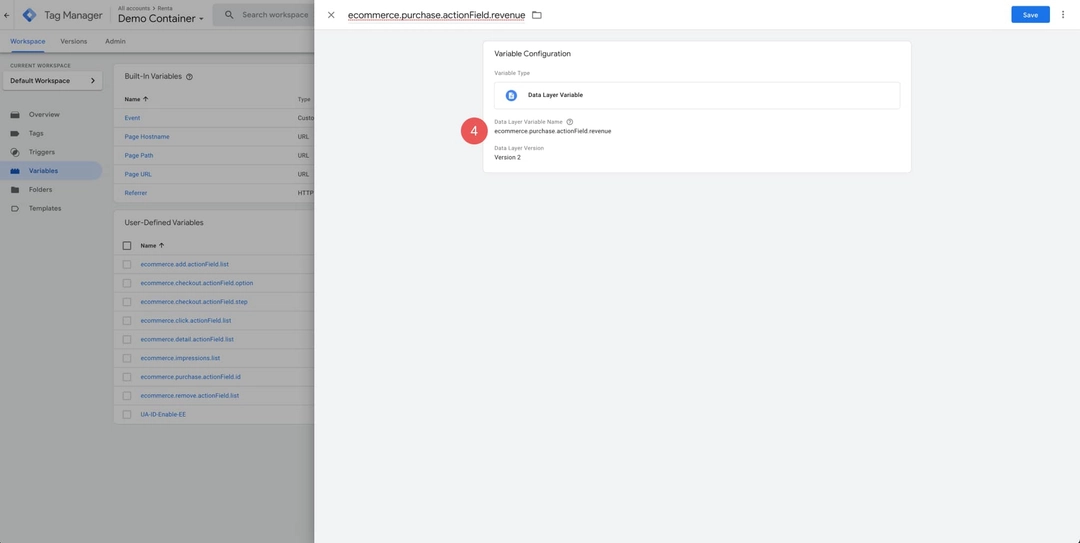This screenshot has width=1080, height=543.
Task: Open the Page Path variable
Action: point(138,155)
